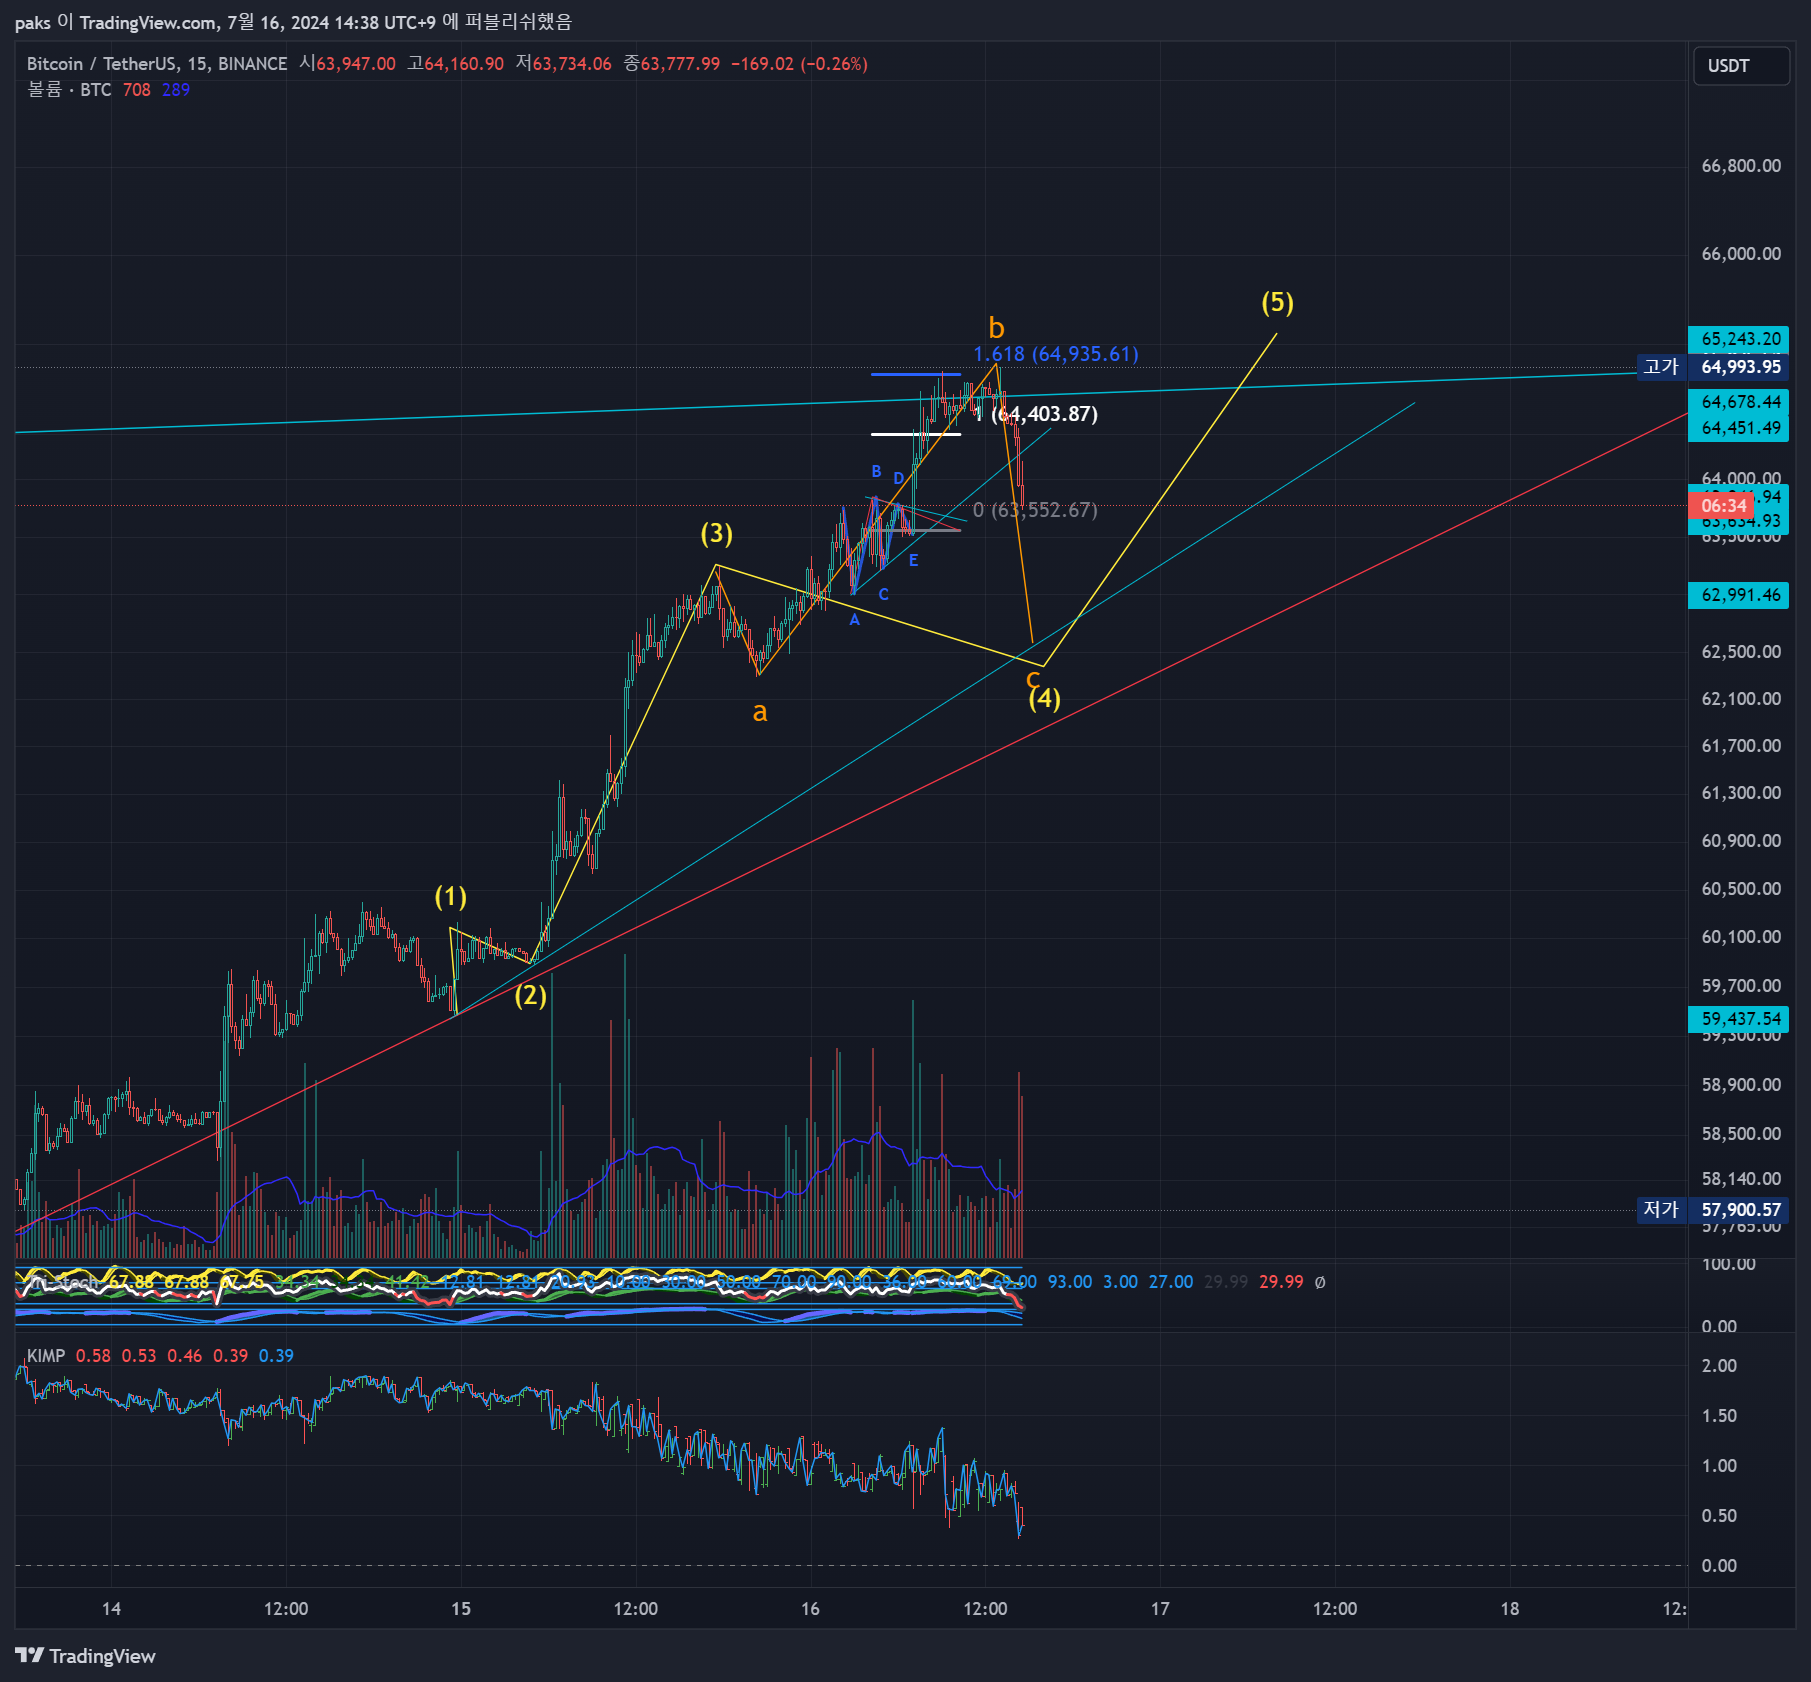Click the date 15 on time axis
This screenshot has height=1682, width=1811.
(x=460, y=1609)
